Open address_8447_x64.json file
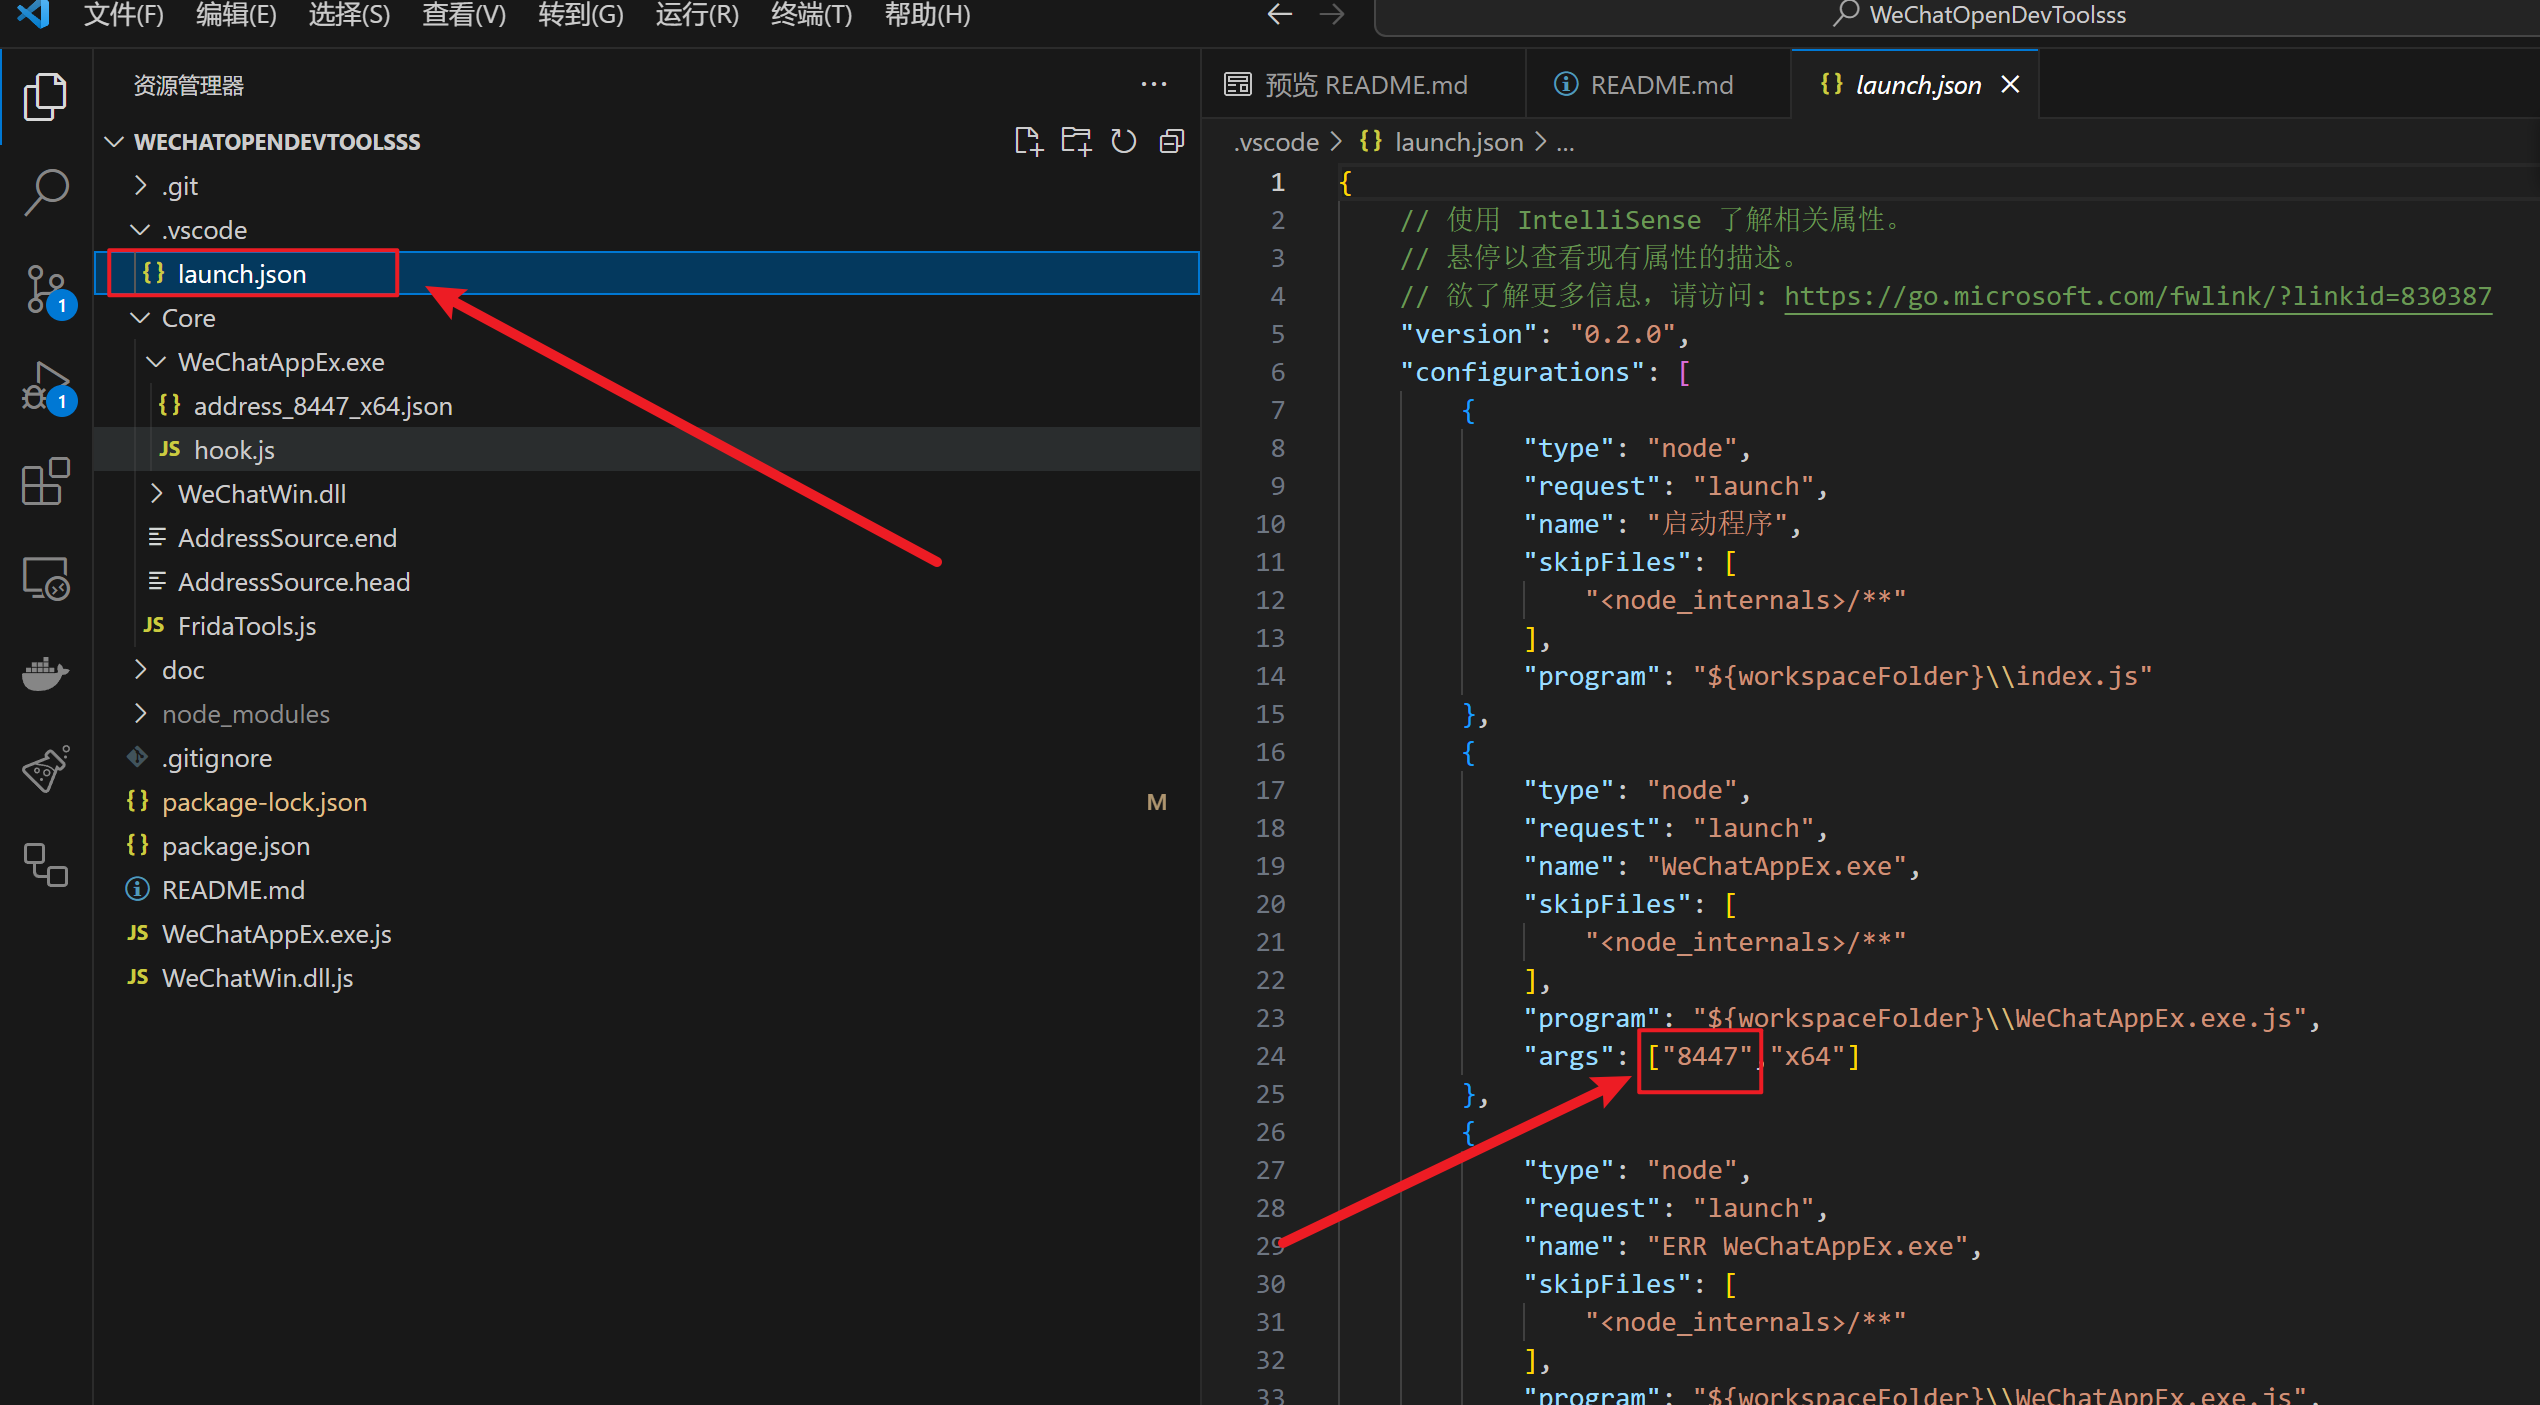2540x1405 pixels. [648, 406]
